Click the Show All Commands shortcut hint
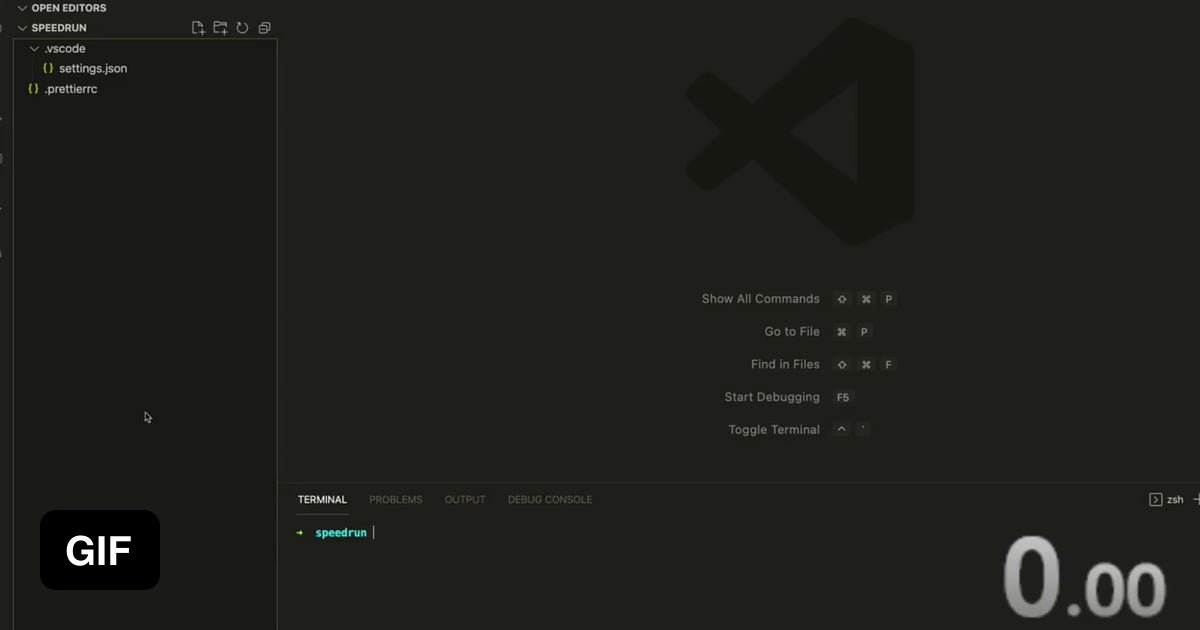The height and width of the screenshot is (630, 1200). (x=760, y=299)
